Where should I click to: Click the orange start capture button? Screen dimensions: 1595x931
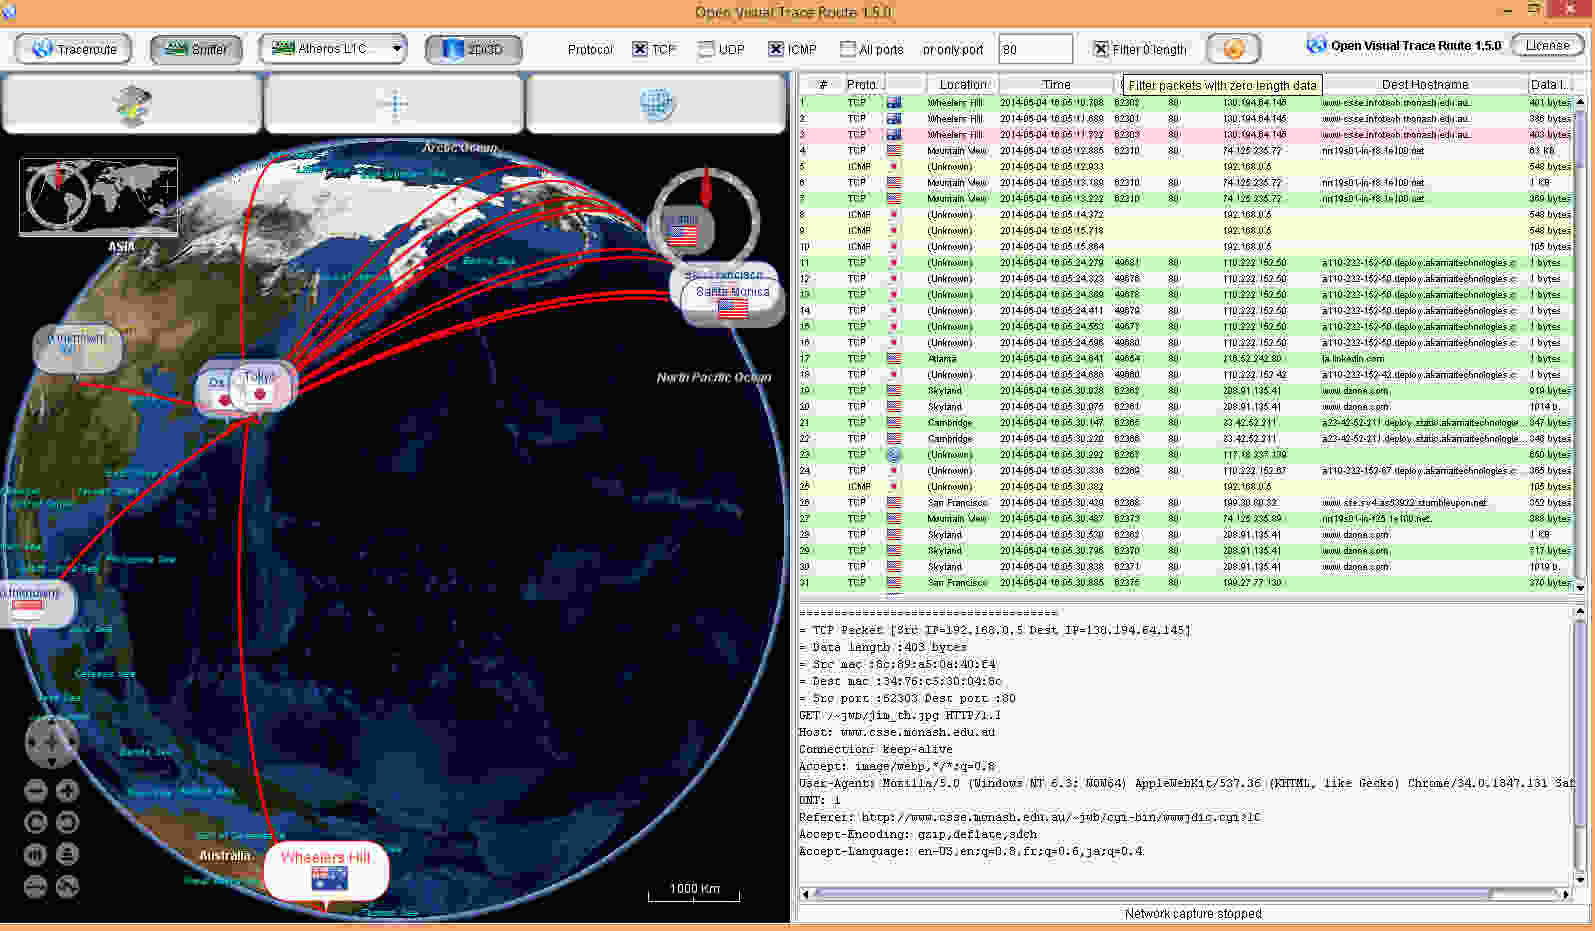(x=1233, y=48)
